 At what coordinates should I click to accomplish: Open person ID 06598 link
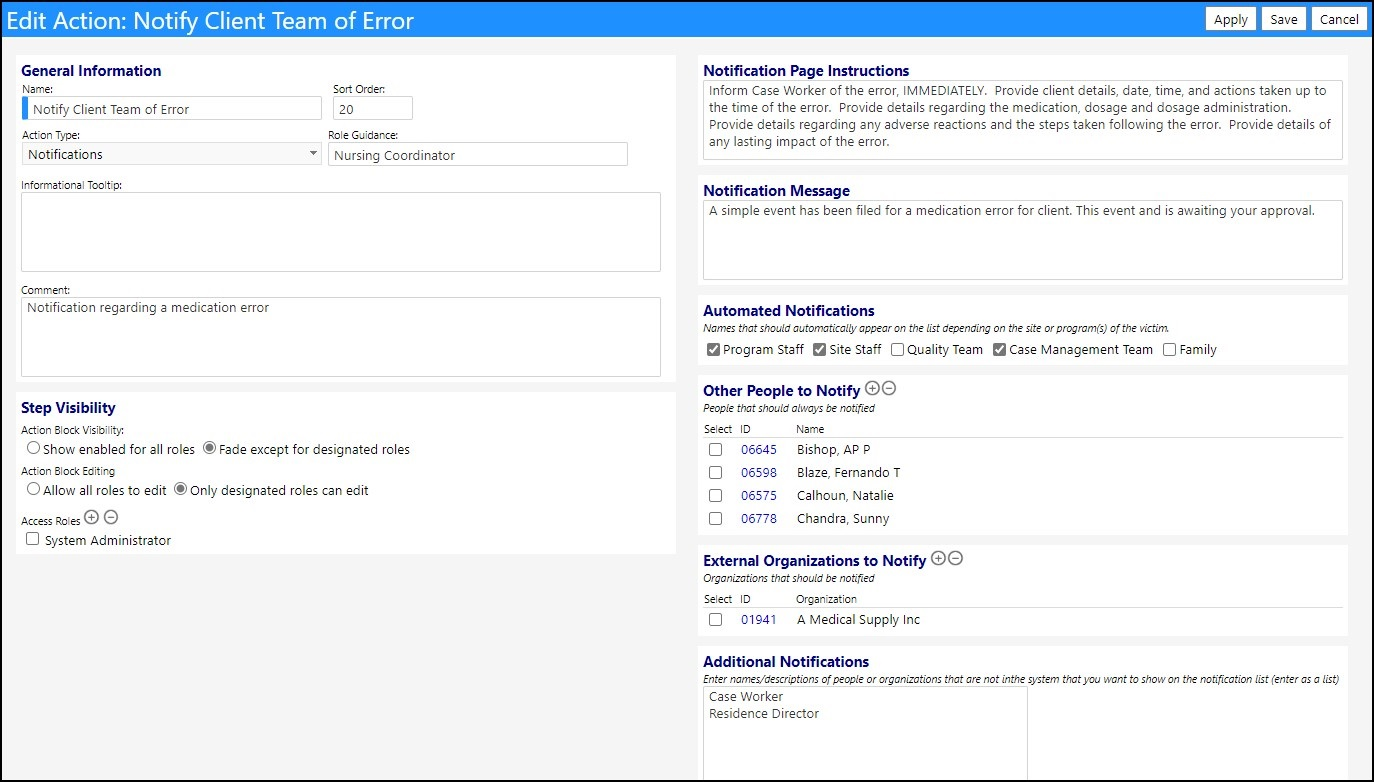tap(759, 473)
